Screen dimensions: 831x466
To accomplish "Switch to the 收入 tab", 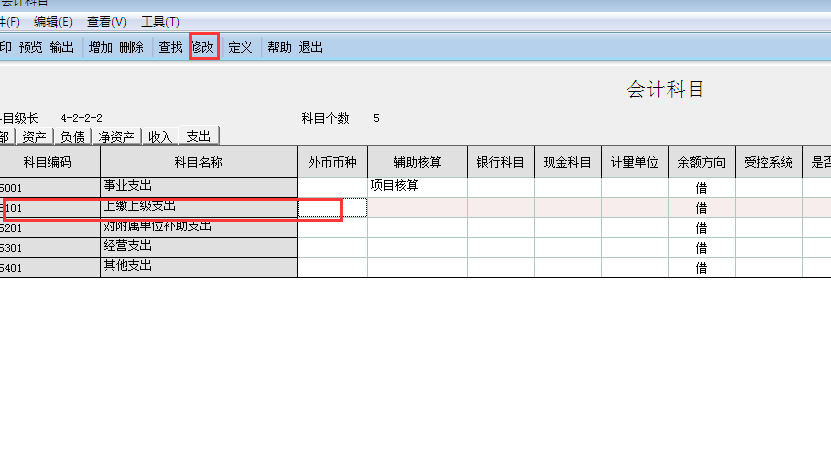I will (159, 137).
